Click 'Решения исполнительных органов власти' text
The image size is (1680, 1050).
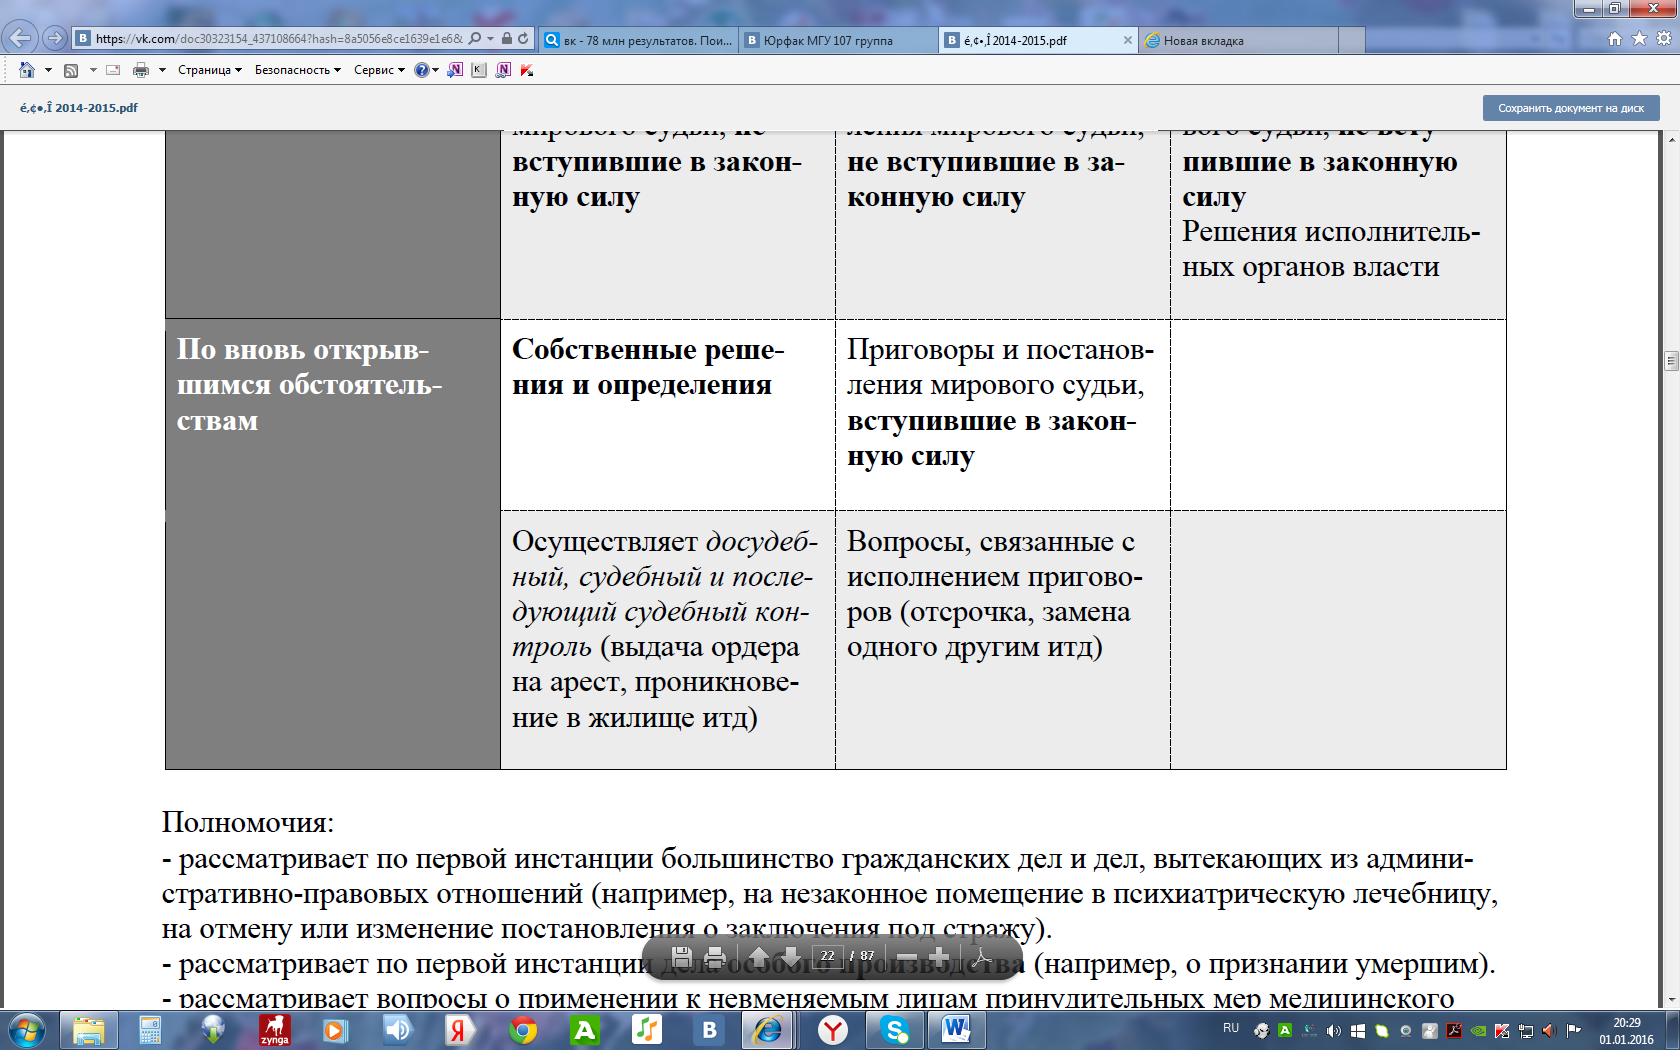click(x=1331, y=249)
